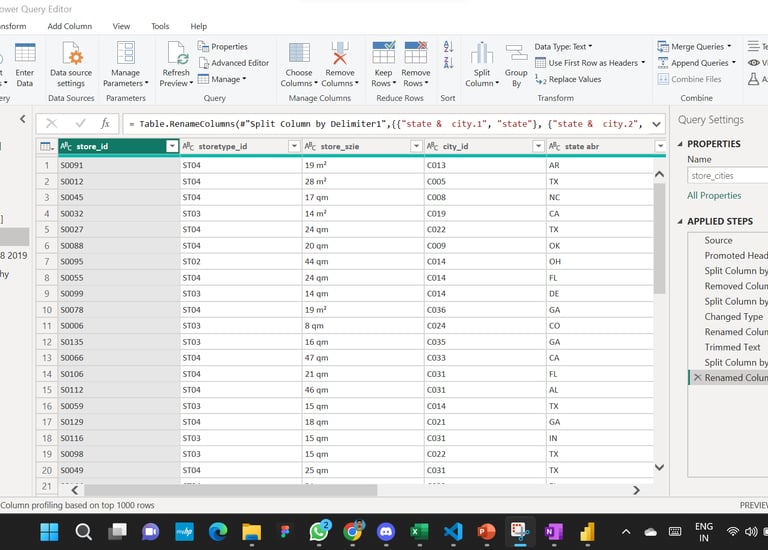Click the Refresh Preview icon
The height and width of the screenshot is (550, 768).
click(176, 54)
